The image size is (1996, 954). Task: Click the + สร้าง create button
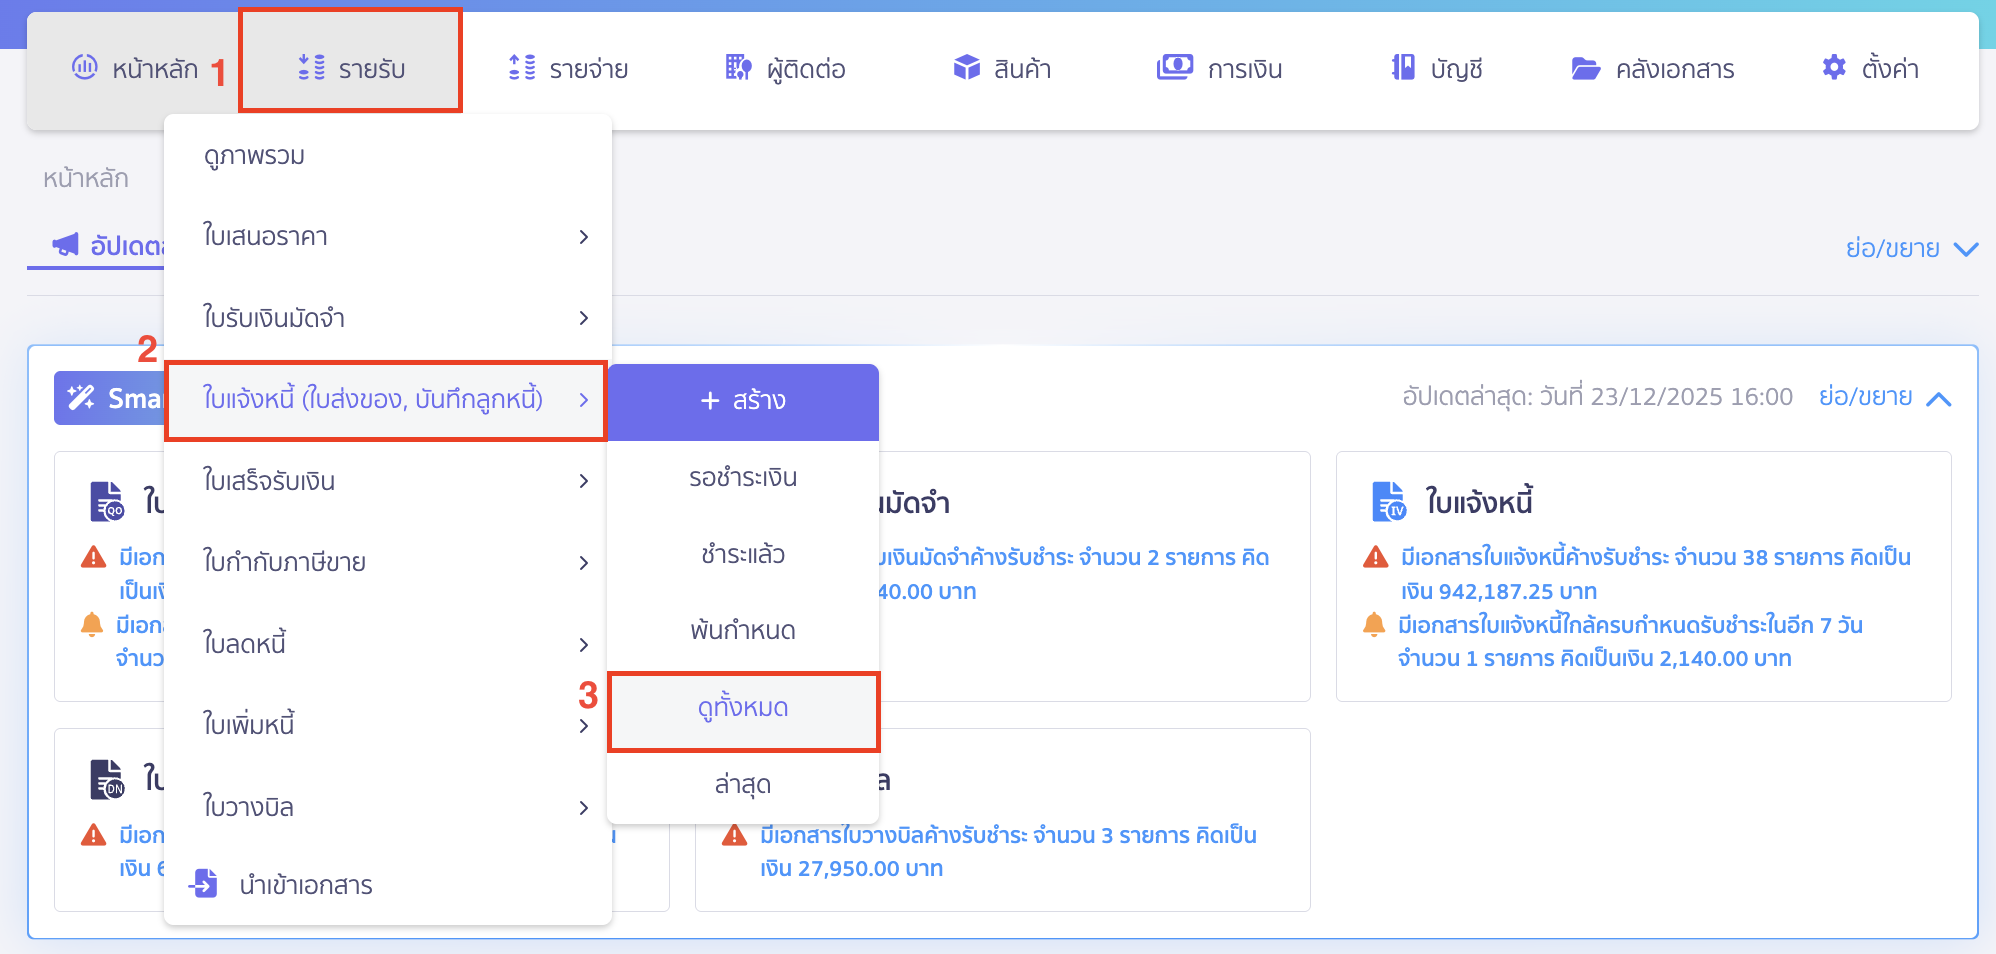[743, 400]
